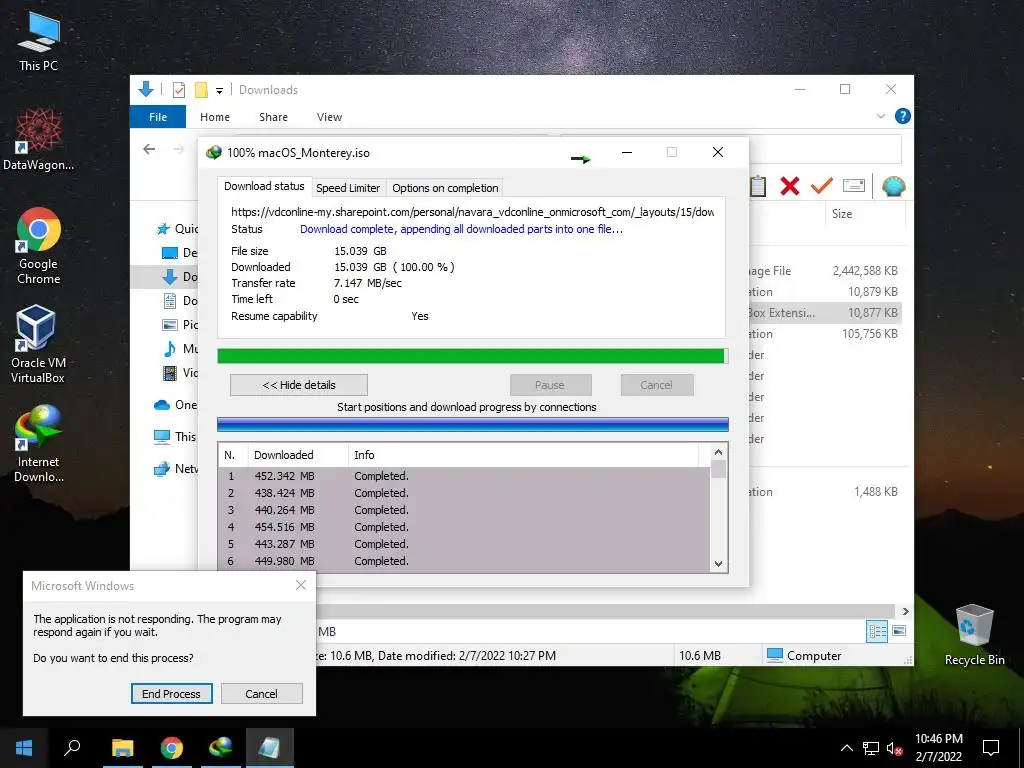Go back in Downloads Explorer window

click(x=149, y=149)
